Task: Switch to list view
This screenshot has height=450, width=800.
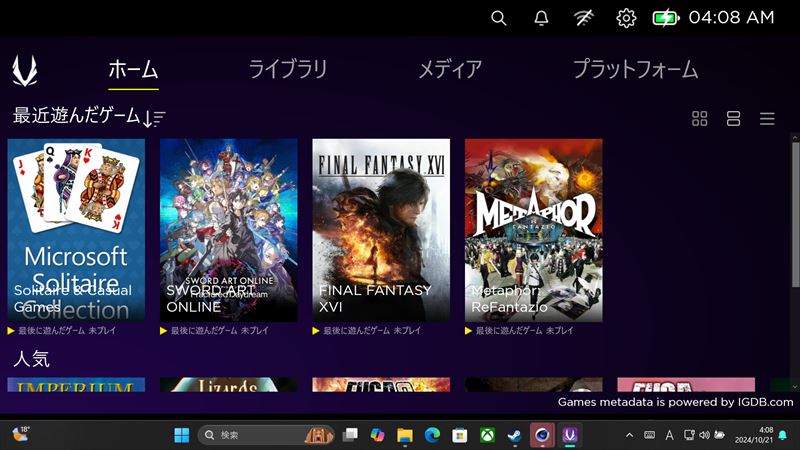Action: 767,119
